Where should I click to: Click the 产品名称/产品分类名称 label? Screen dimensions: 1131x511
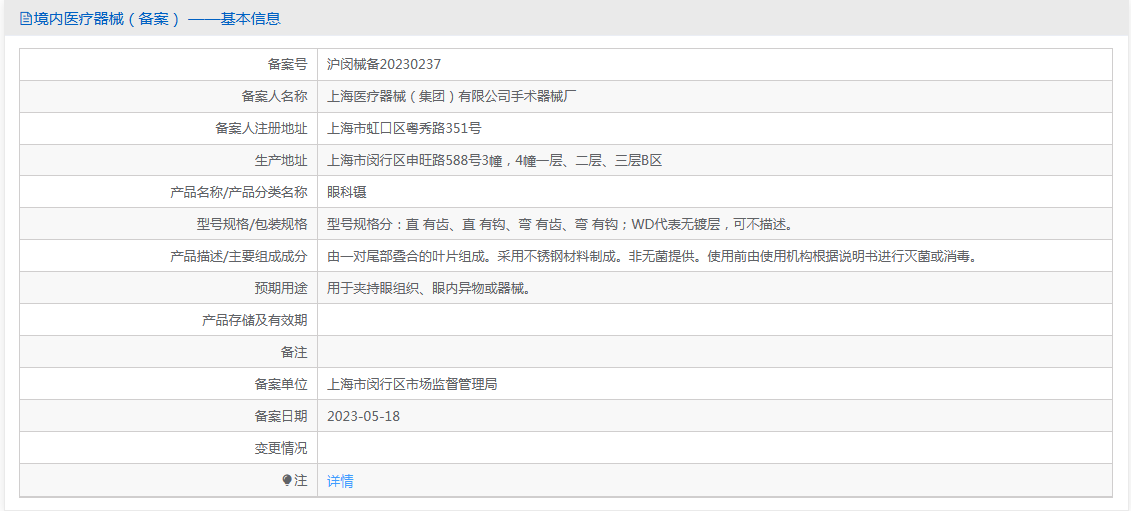click(239, 192)
